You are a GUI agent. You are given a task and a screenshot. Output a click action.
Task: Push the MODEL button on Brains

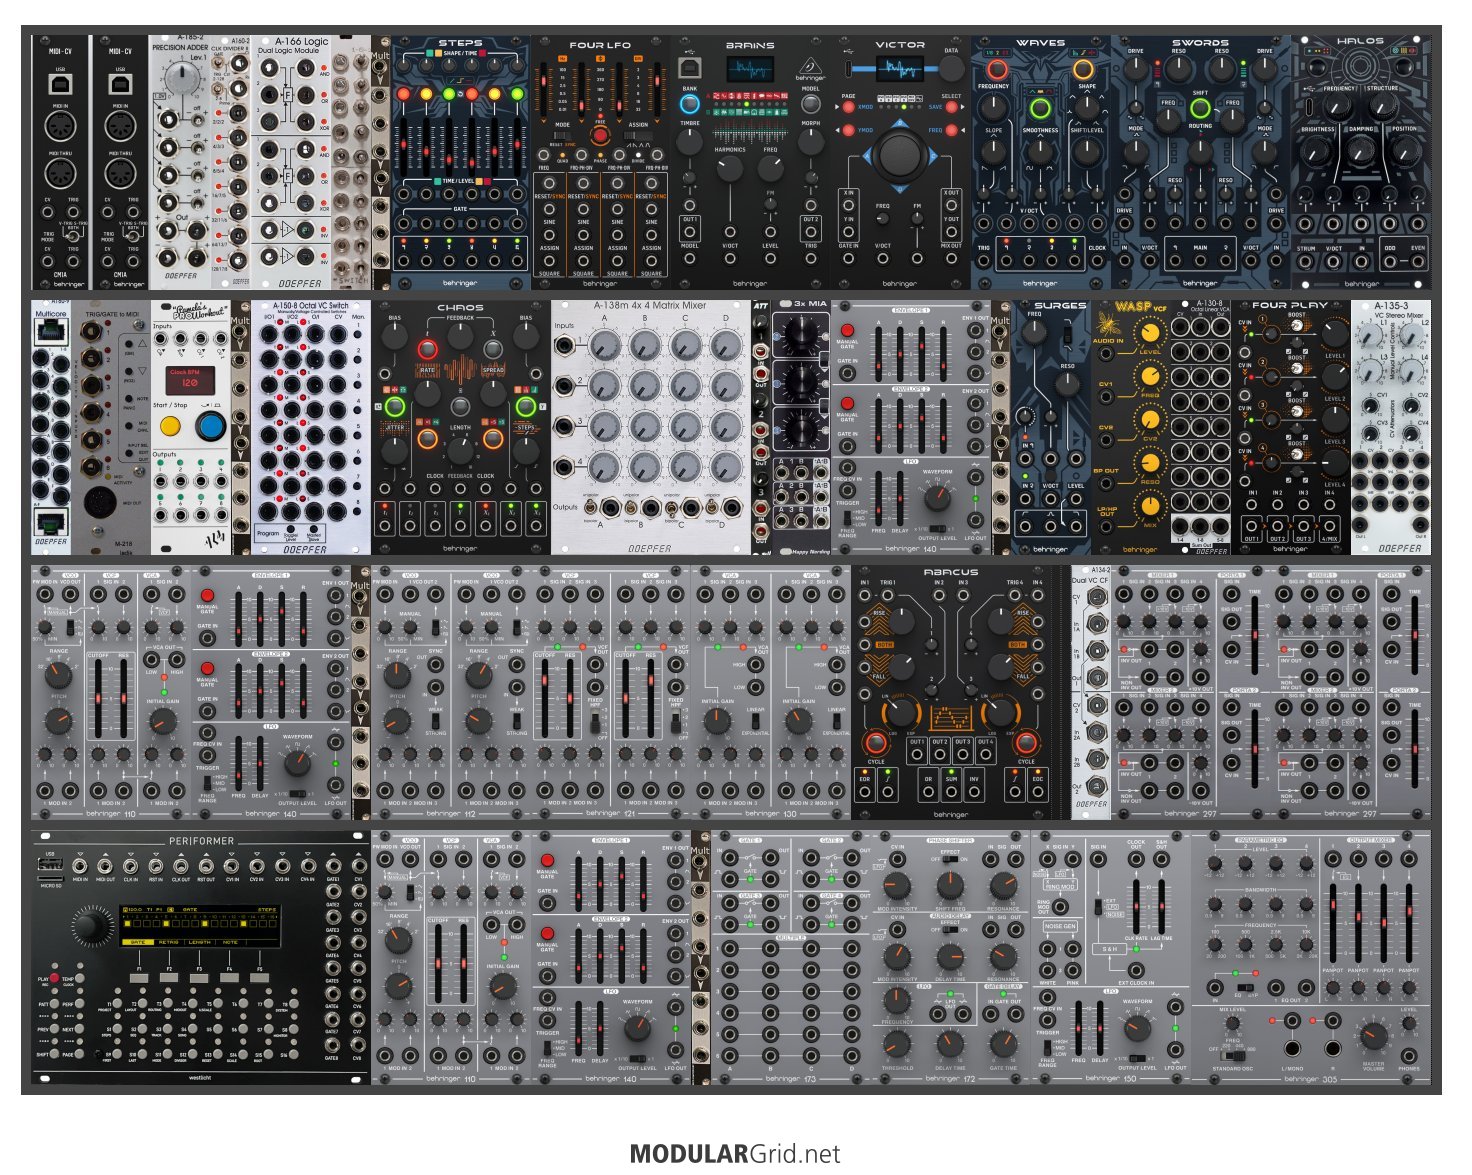[811, 104]
